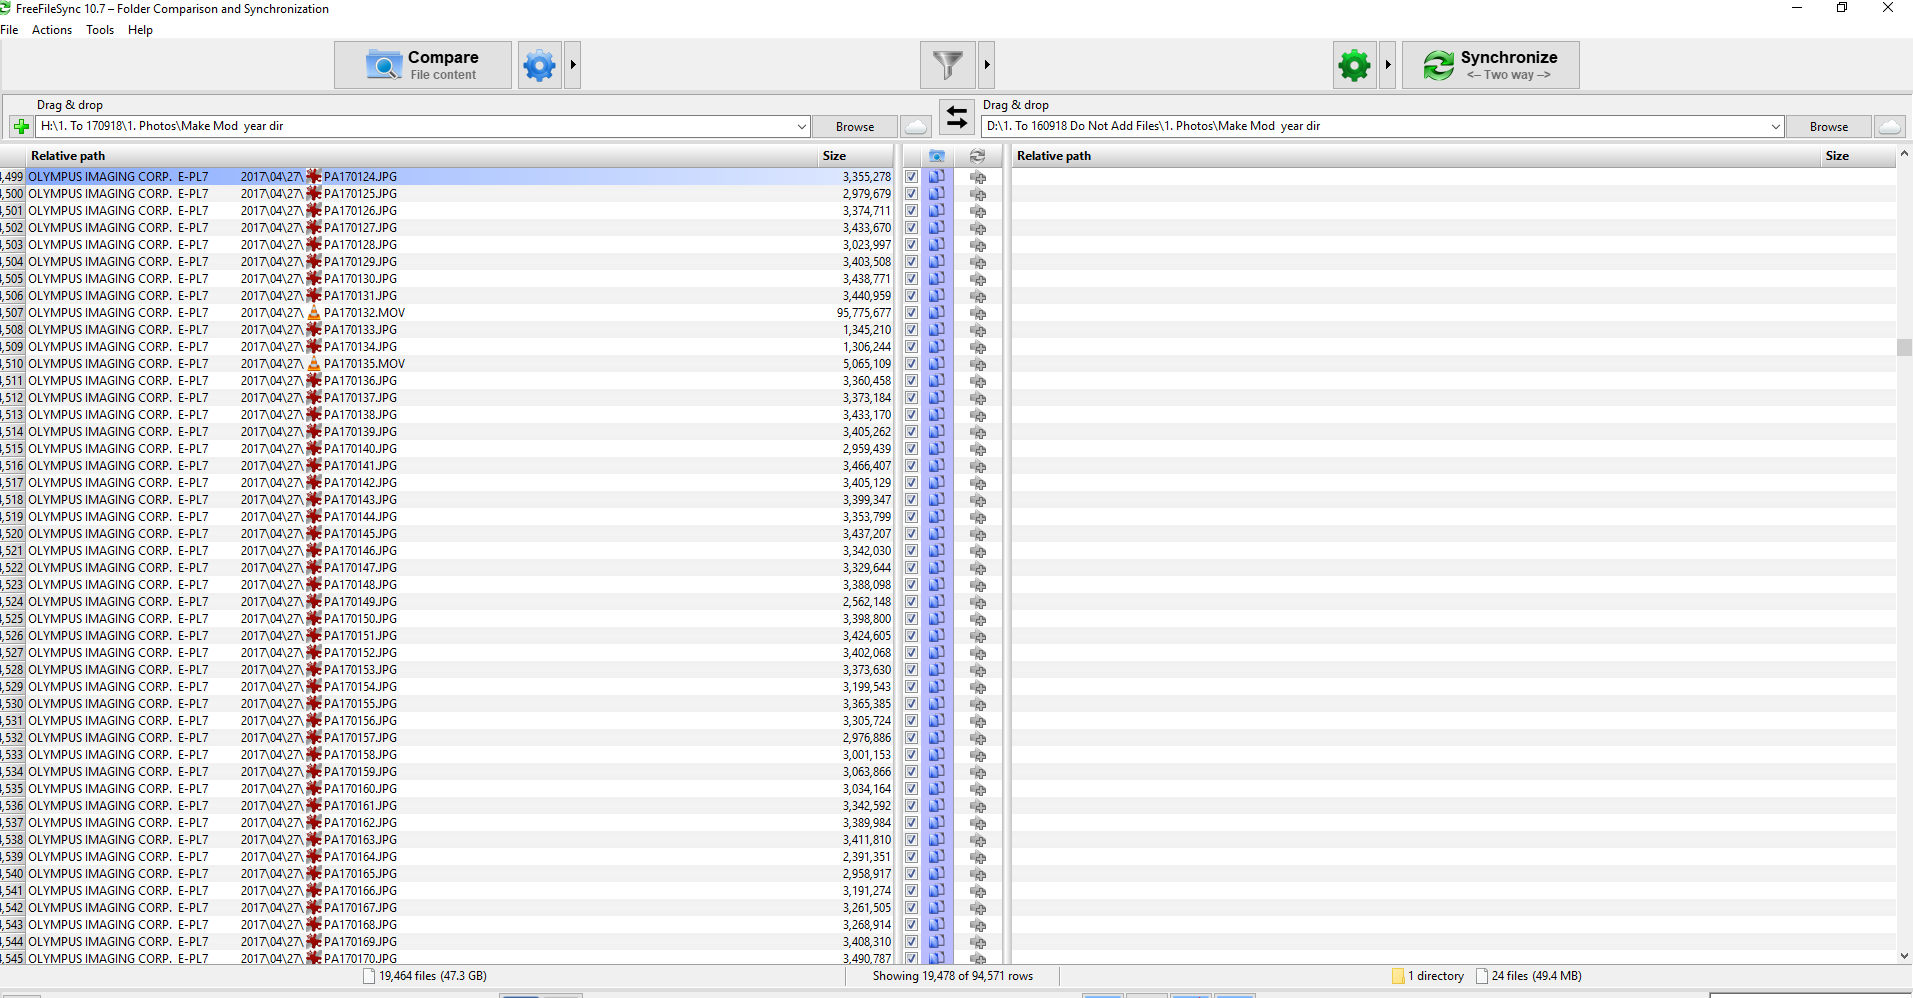1913x998 pixels.
Task: Toggle checkbox for PA170141.JPG row
Action: click(x=911, y=466)
